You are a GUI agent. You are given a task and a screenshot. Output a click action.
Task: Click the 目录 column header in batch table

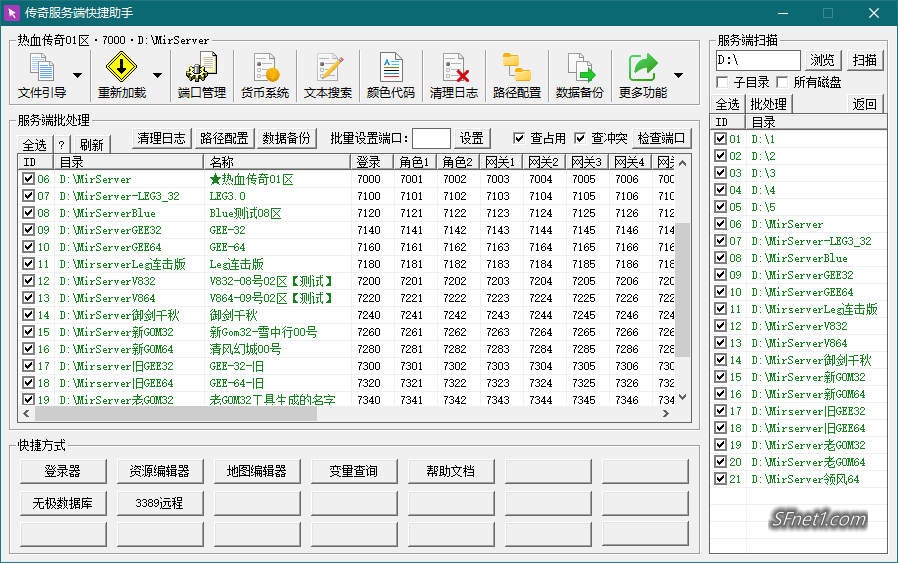[128, 162]
